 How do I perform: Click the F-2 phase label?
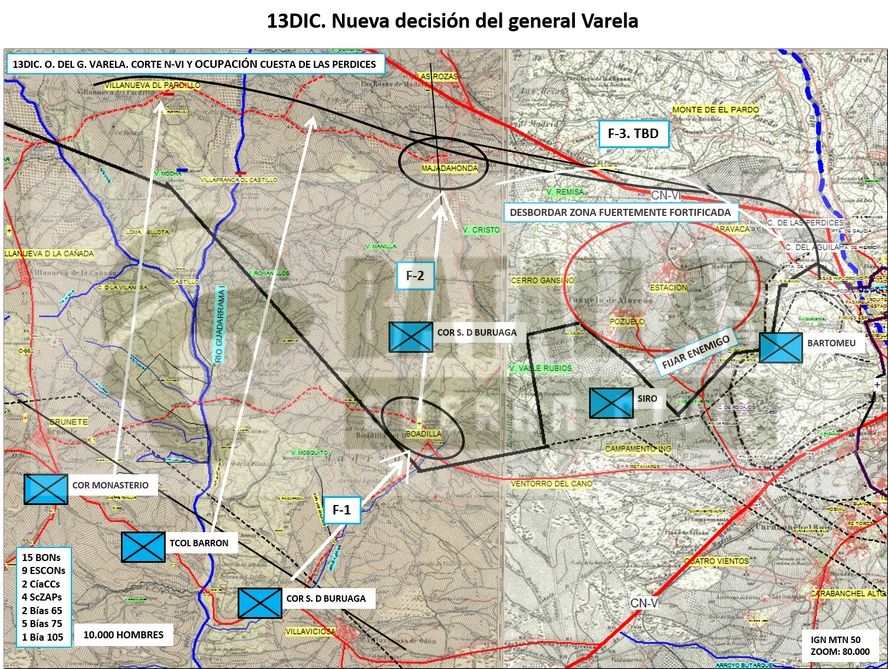point(415,276)
